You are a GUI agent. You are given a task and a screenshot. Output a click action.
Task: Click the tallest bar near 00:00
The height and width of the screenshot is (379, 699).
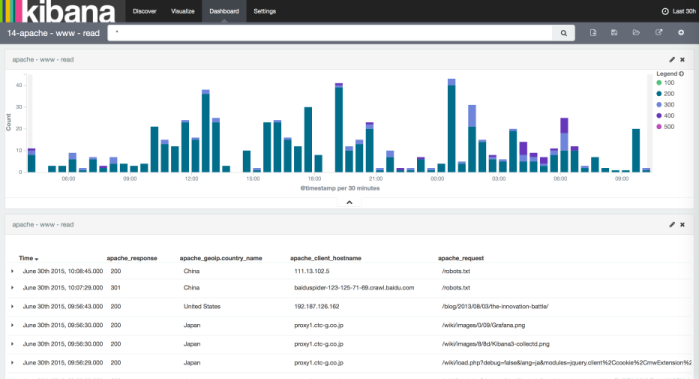[452, 125]
